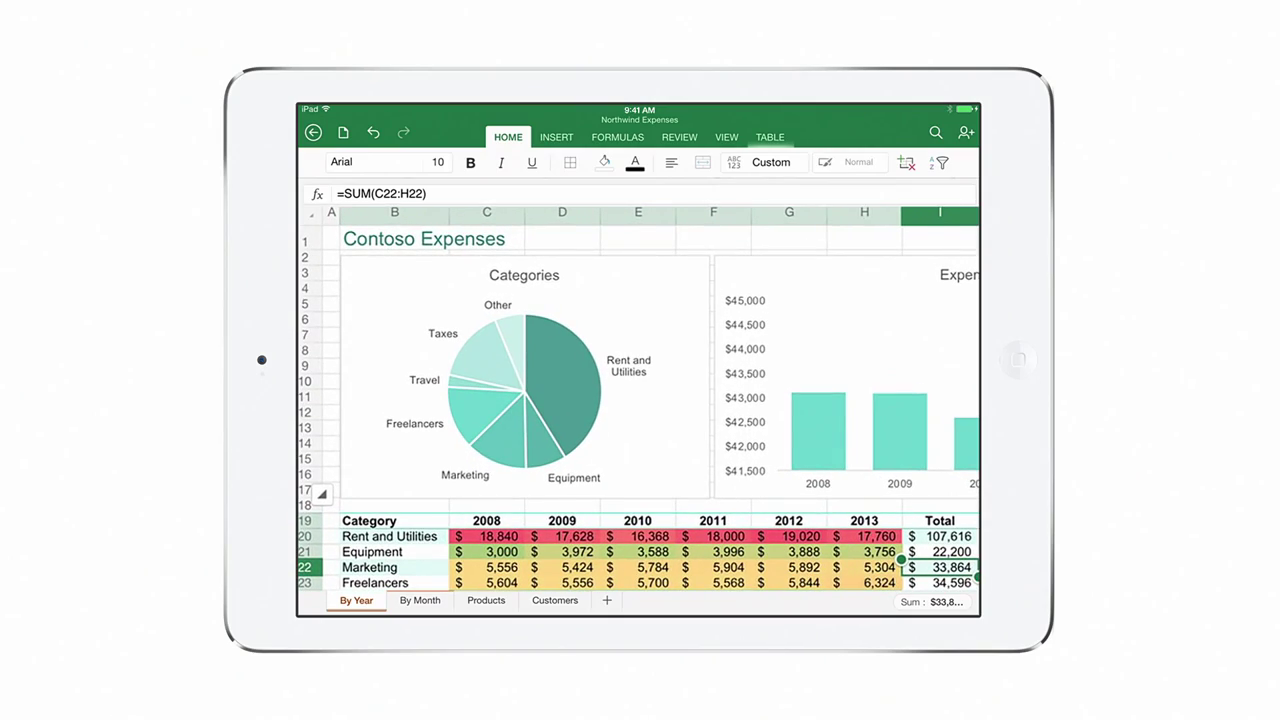This screenshot has height=720, width=1280.
Task: Select the Categories pie chart
Action: tap(525, 377)
